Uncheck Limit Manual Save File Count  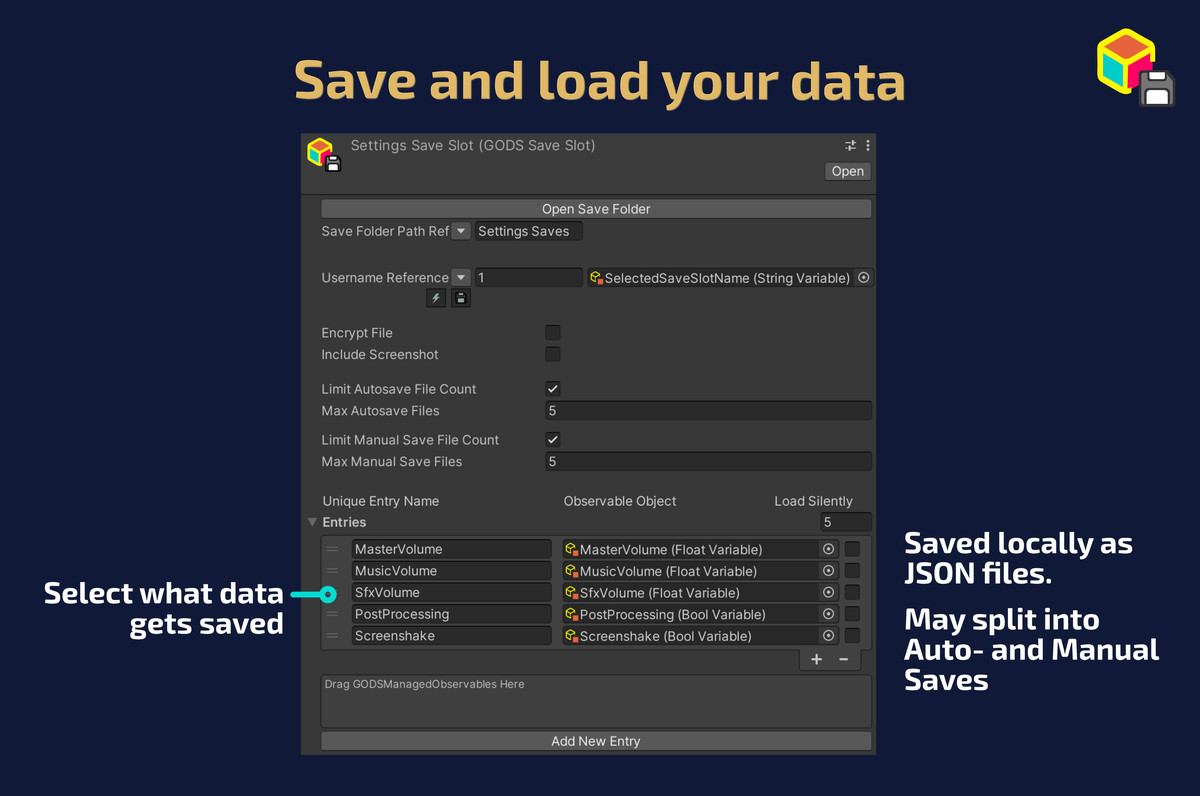point(553,440)
